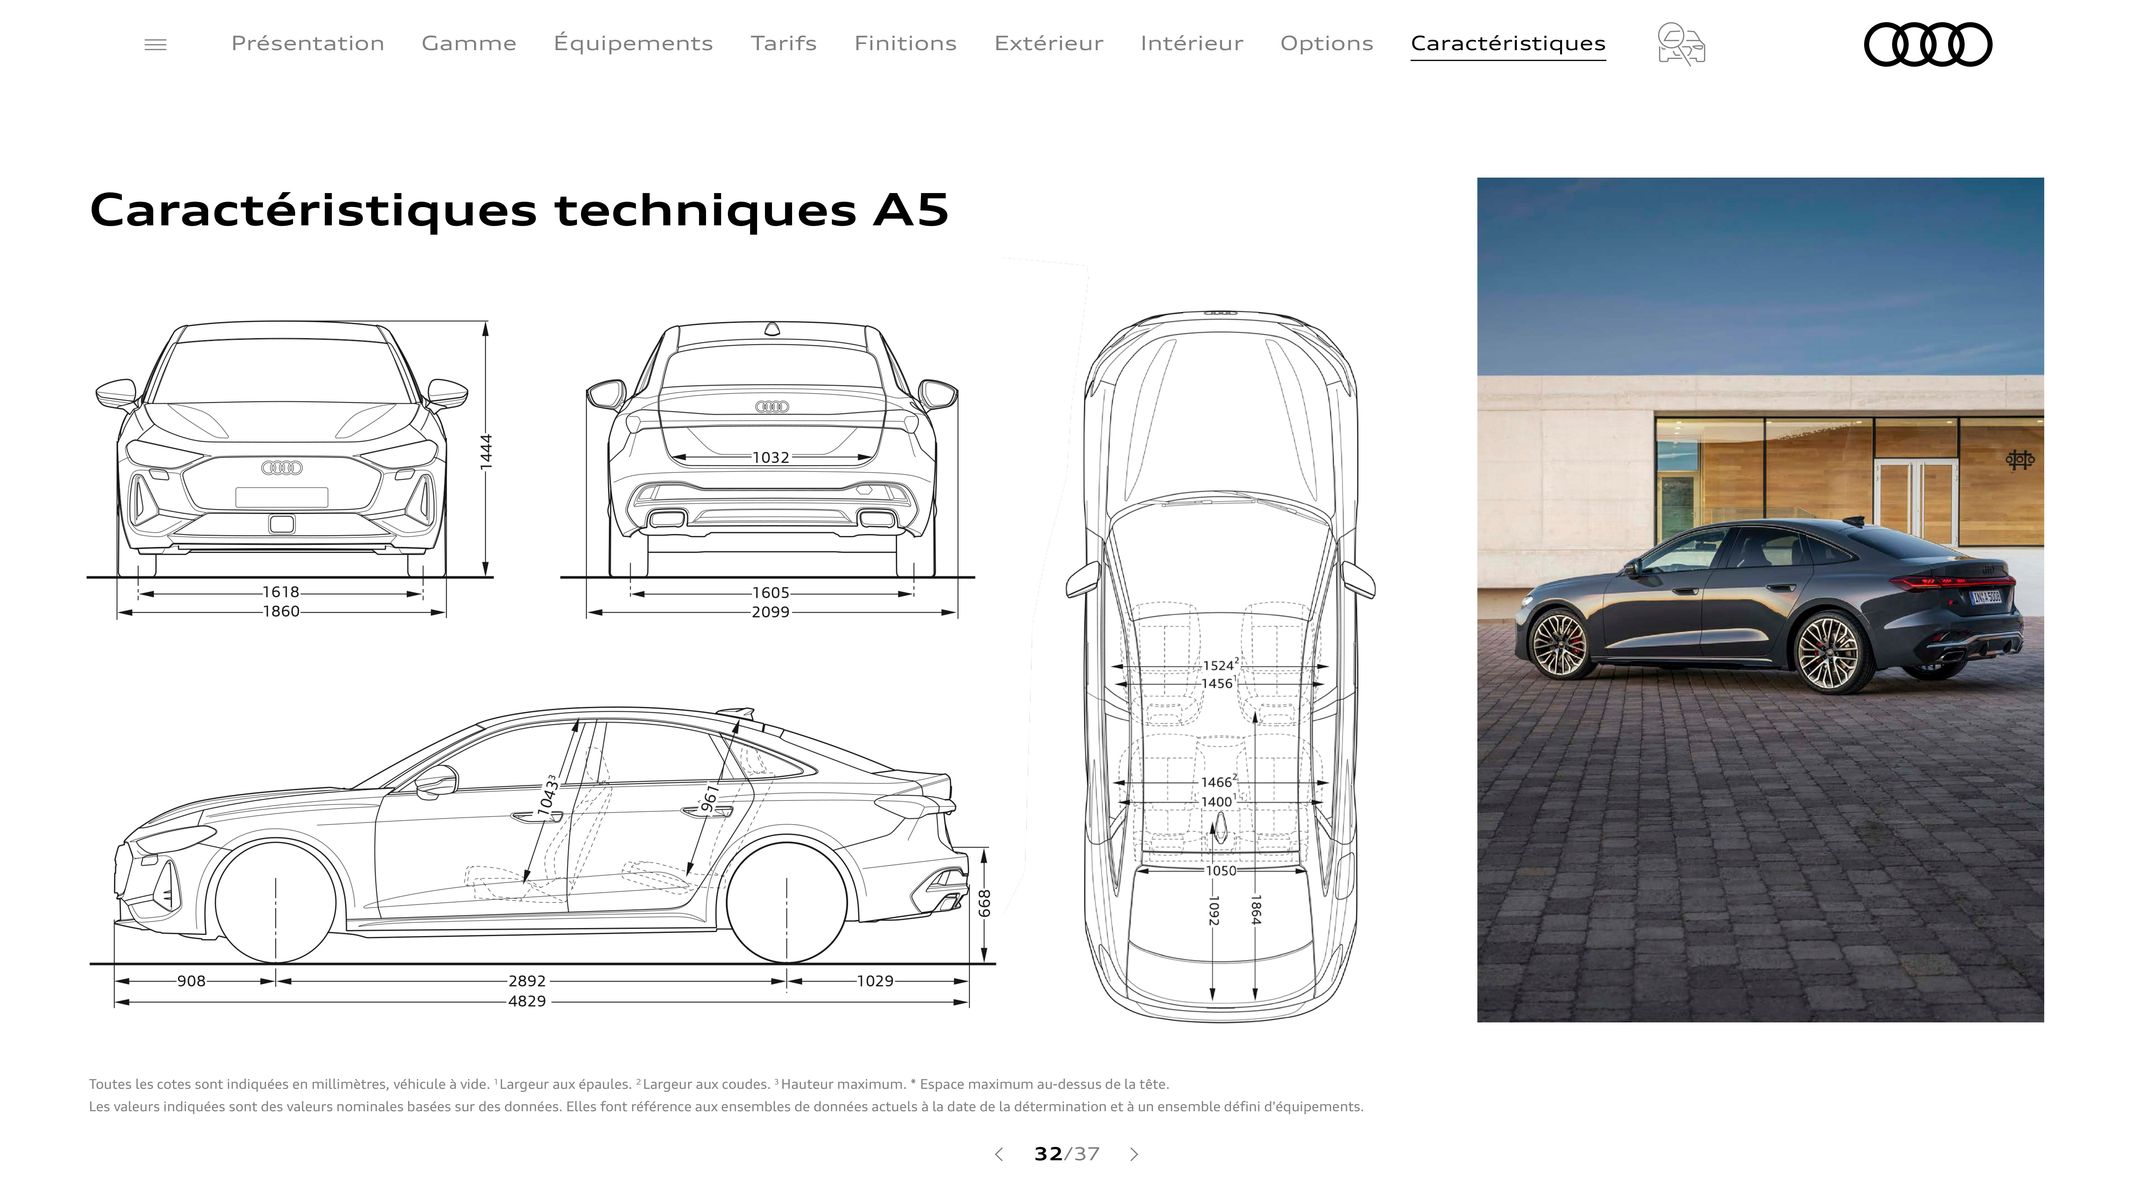Click the rear headroom value 961

click(x=710, y=798)
